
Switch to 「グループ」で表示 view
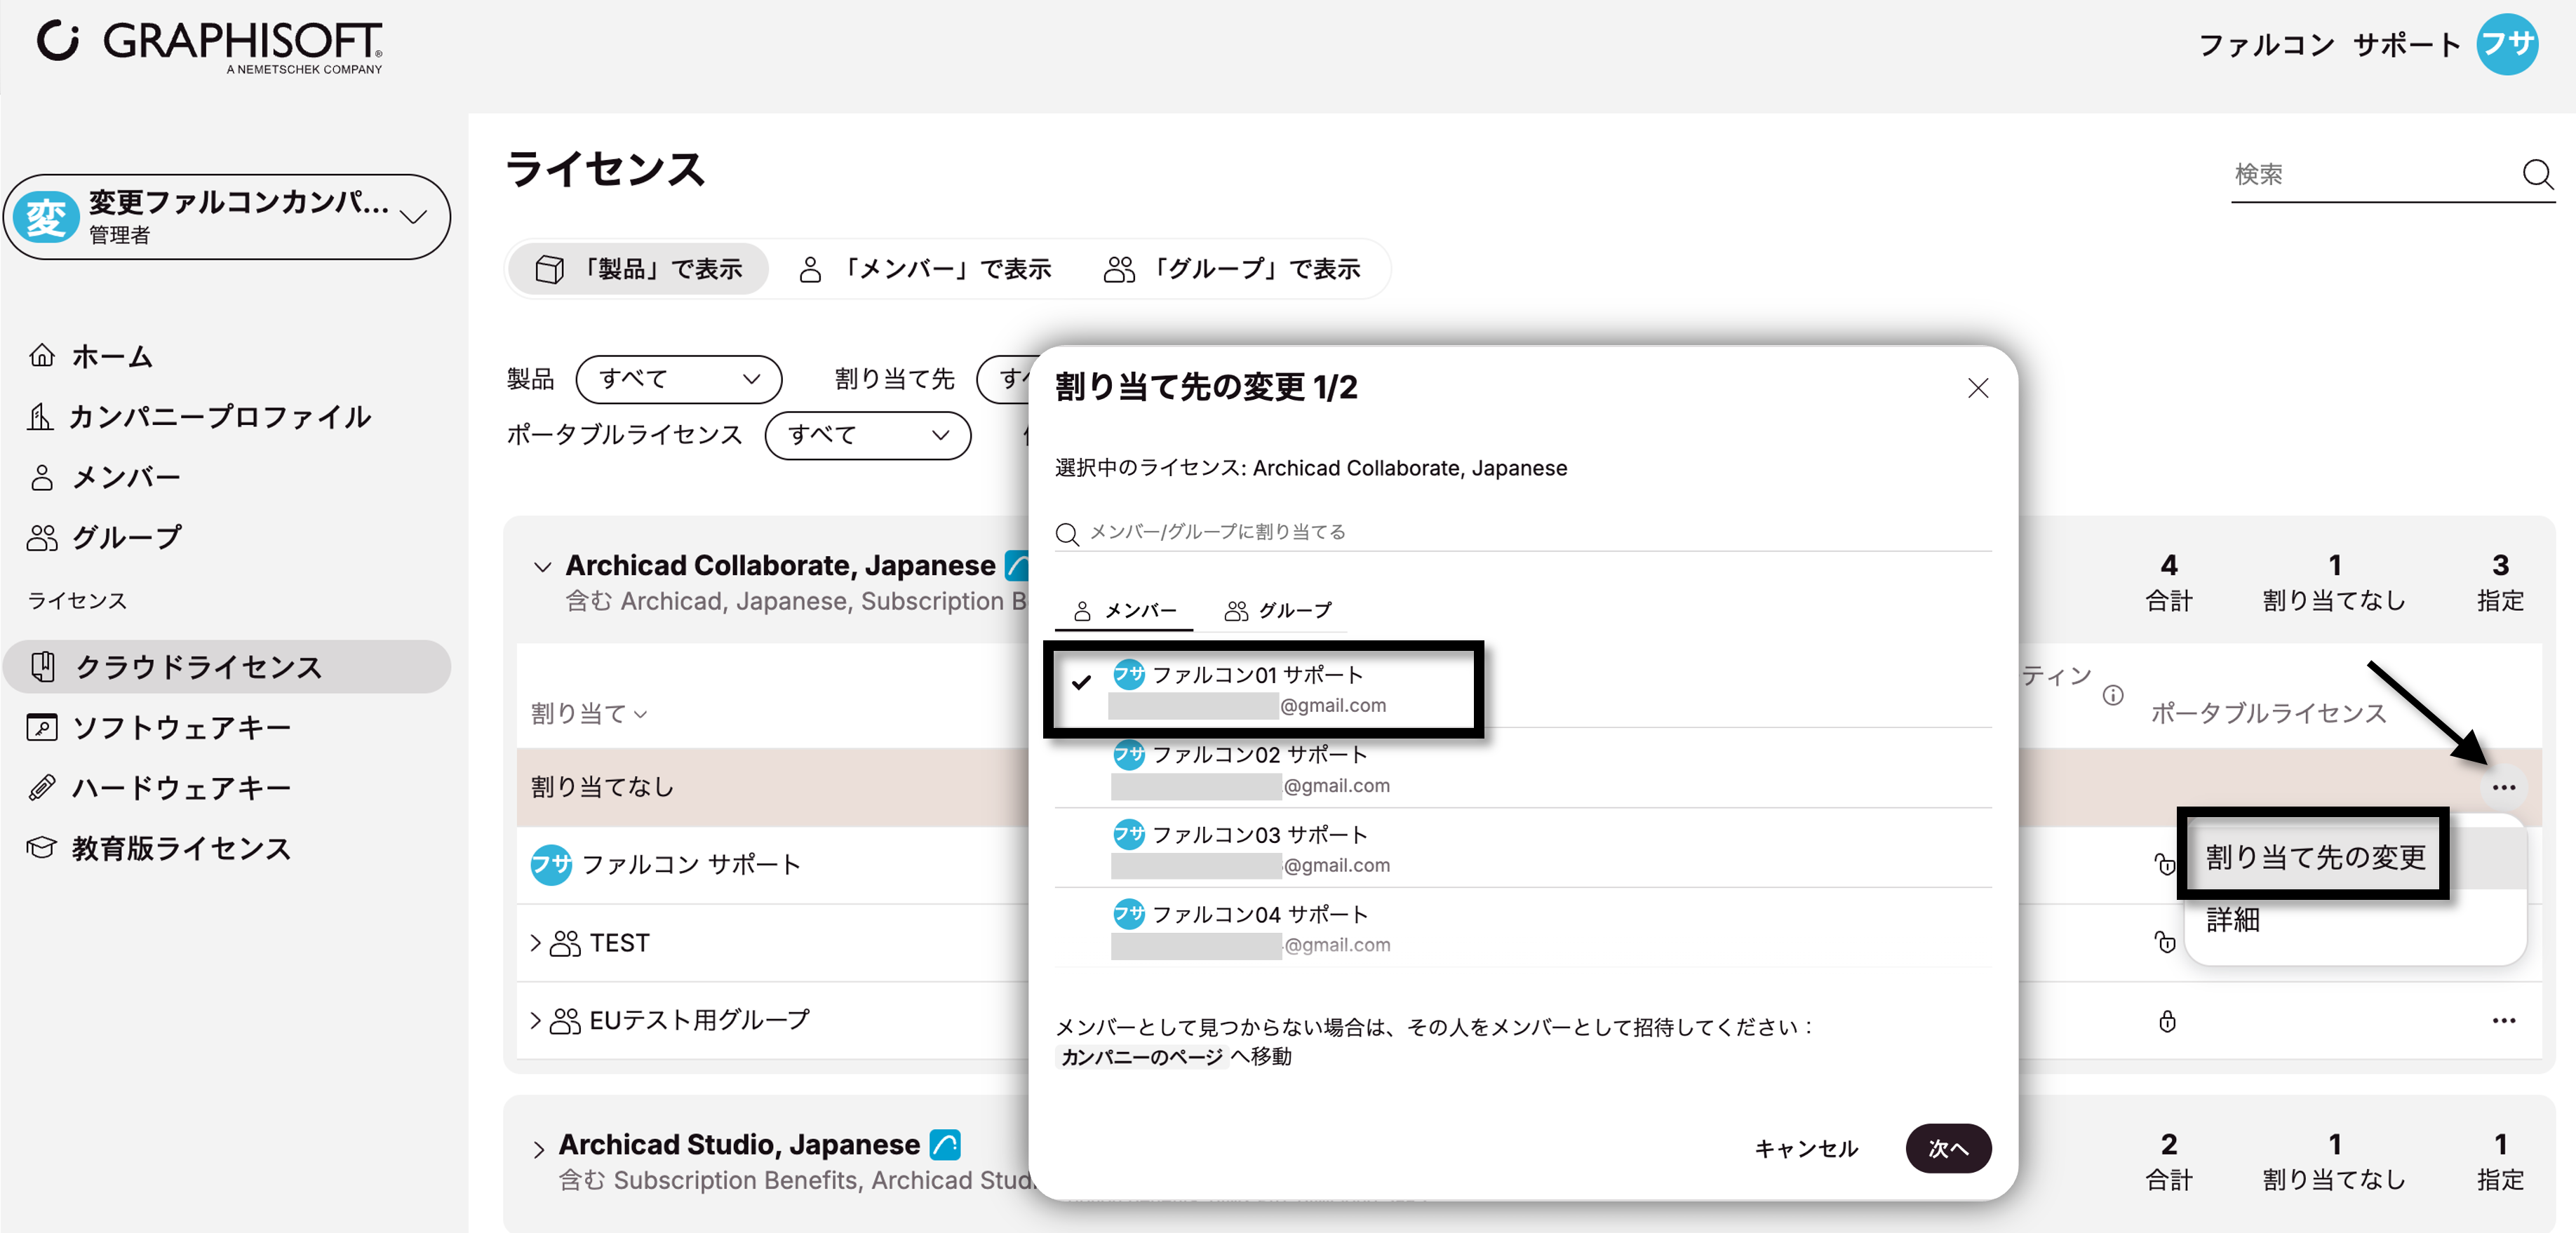(1232, 269)
